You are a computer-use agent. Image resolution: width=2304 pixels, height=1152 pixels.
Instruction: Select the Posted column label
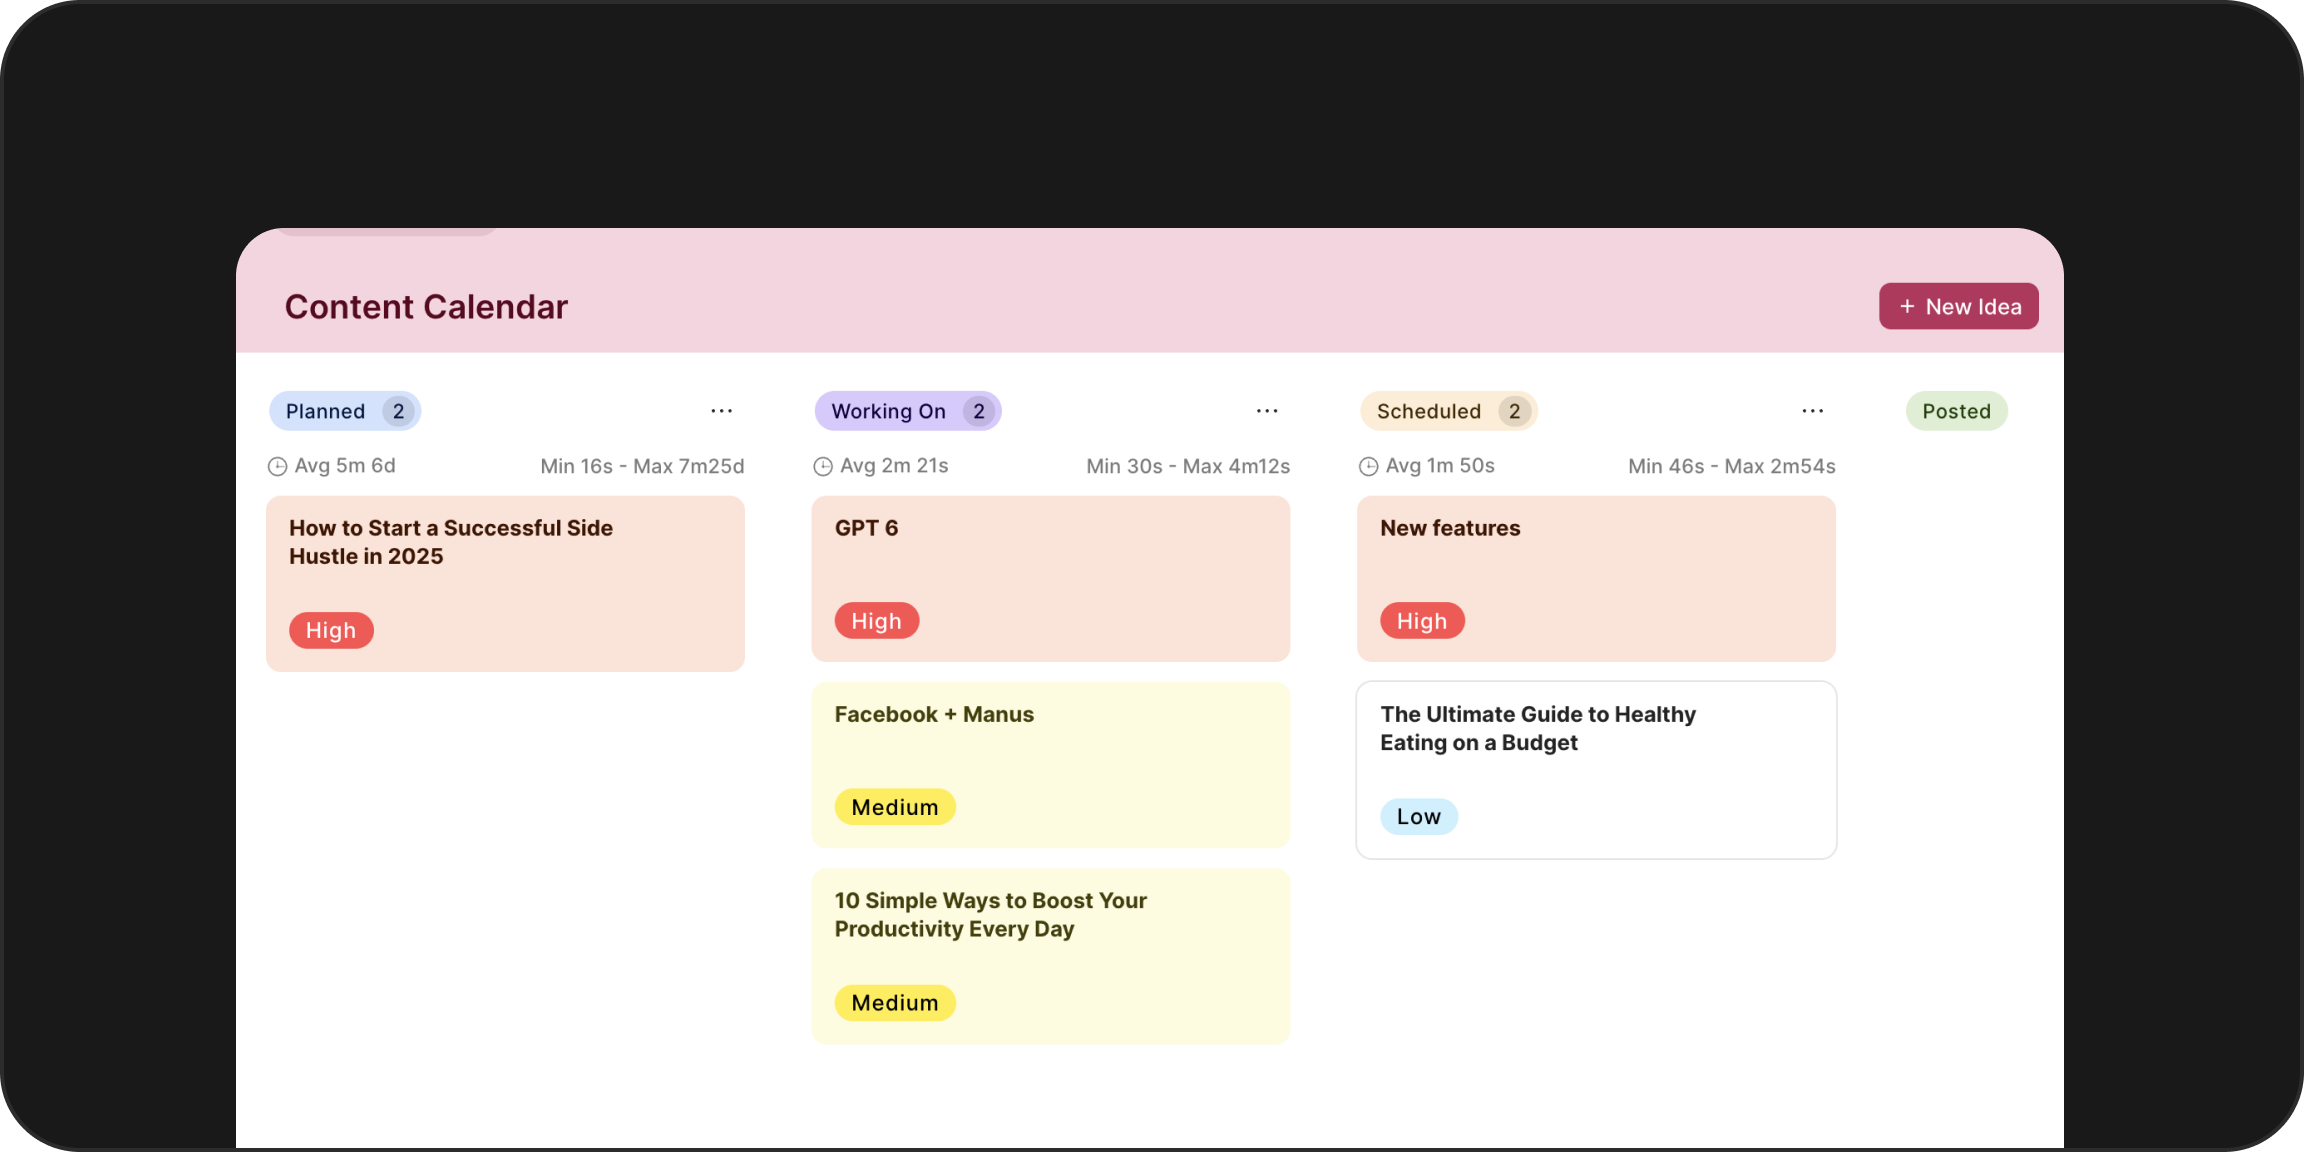[x=1956, y=412]
